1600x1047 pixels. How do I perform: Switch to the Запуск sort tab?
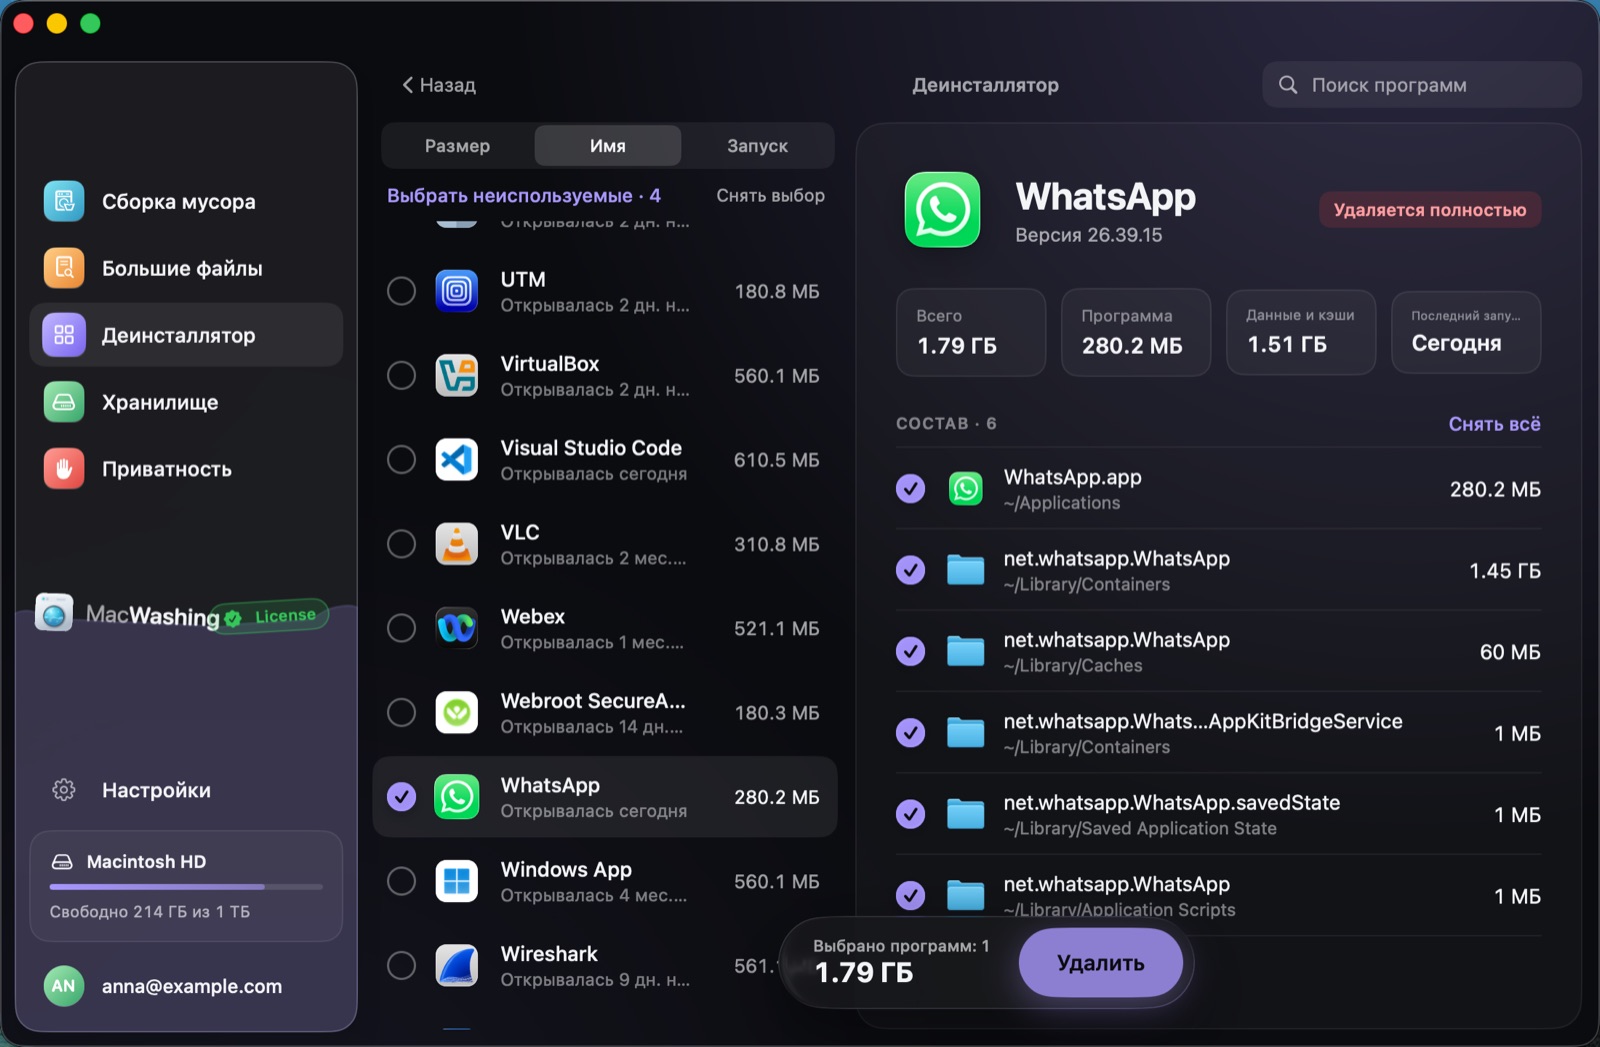pos(757,146)
